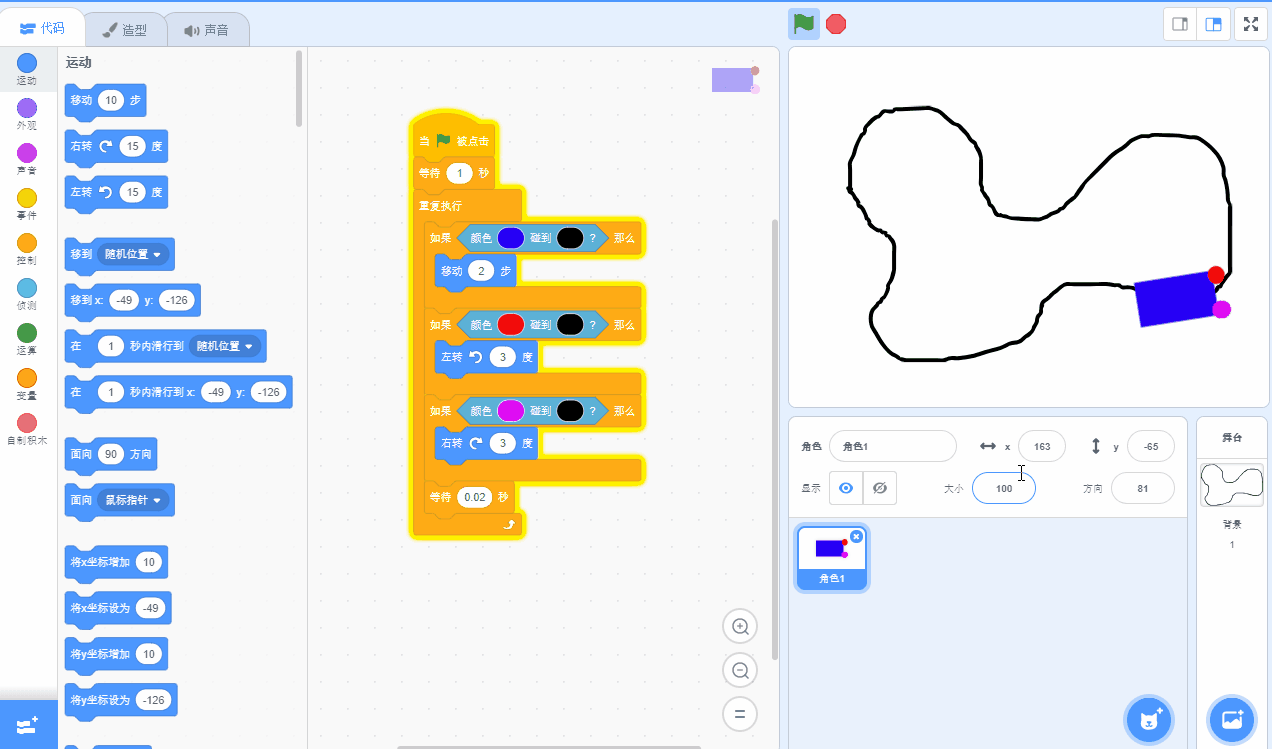Viewport: 1272px width, 749px height.
Task: Click the 面向 90 方向 block
Action: (x=111, y=453)
